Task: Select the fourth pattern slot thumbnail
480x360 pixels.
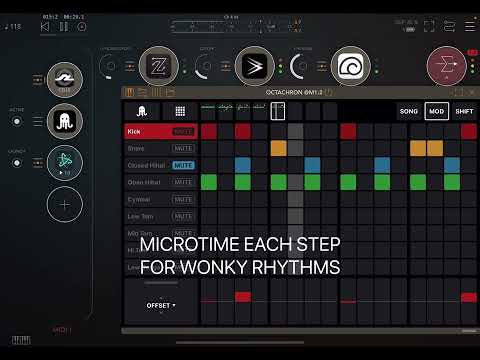Action: click(260, 111)
